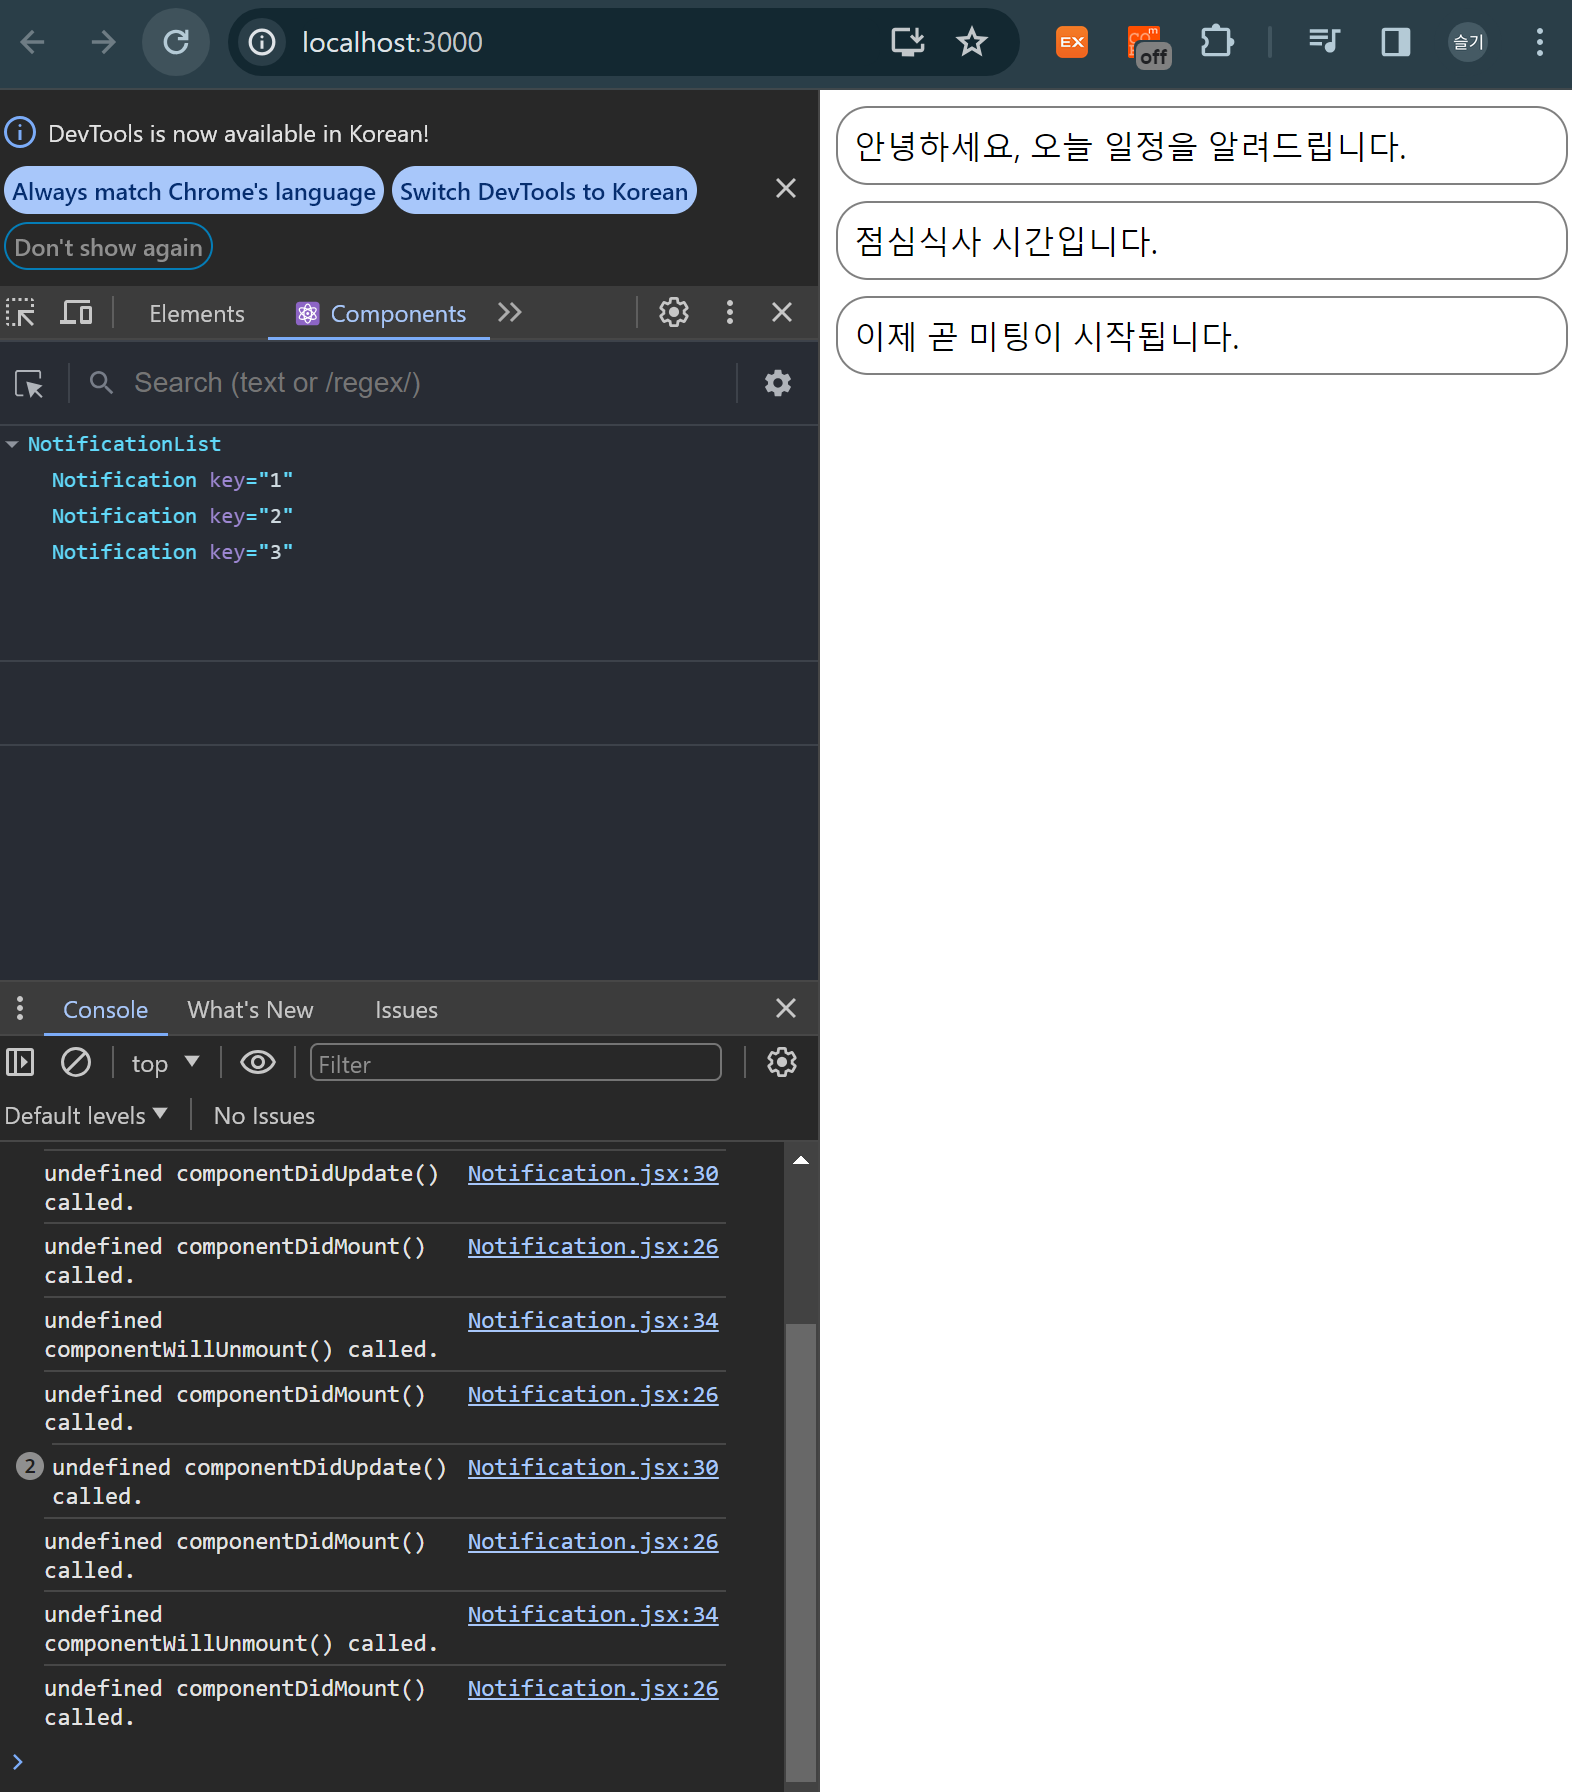Toggle the console sidebar
The height and width of the screenshot is (1792, 1572).
point(20,1062)
